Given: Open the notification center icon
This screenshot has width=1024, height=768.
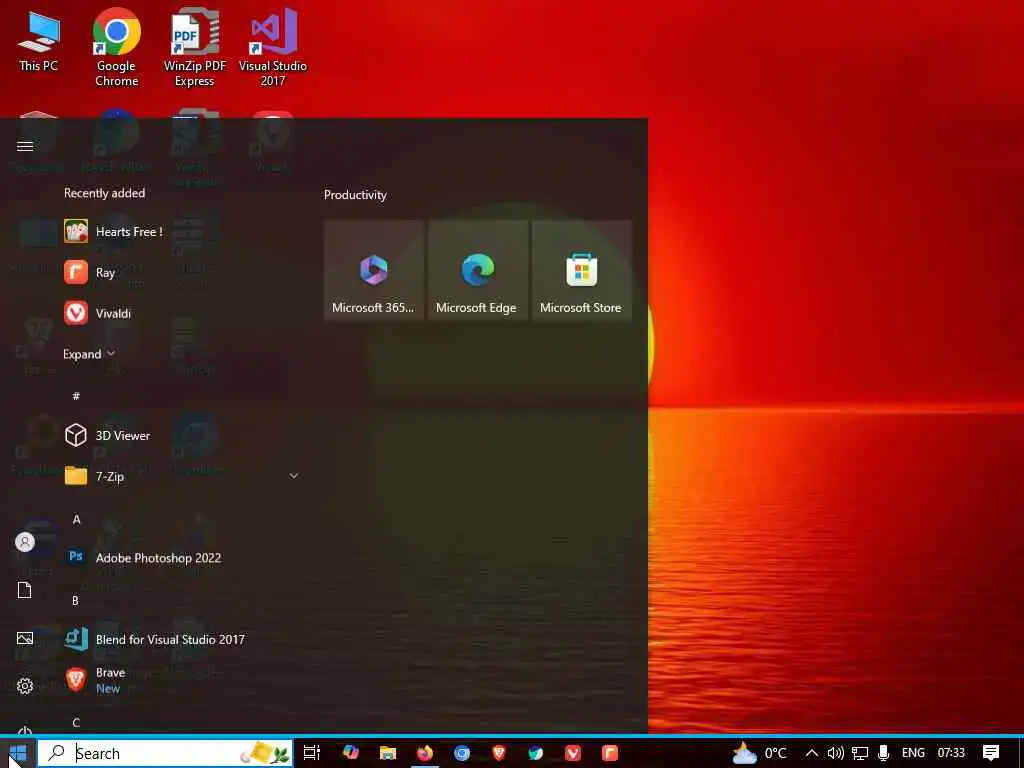Looking at the screenshot, I should pyautogui.click(x=991, y=753).
